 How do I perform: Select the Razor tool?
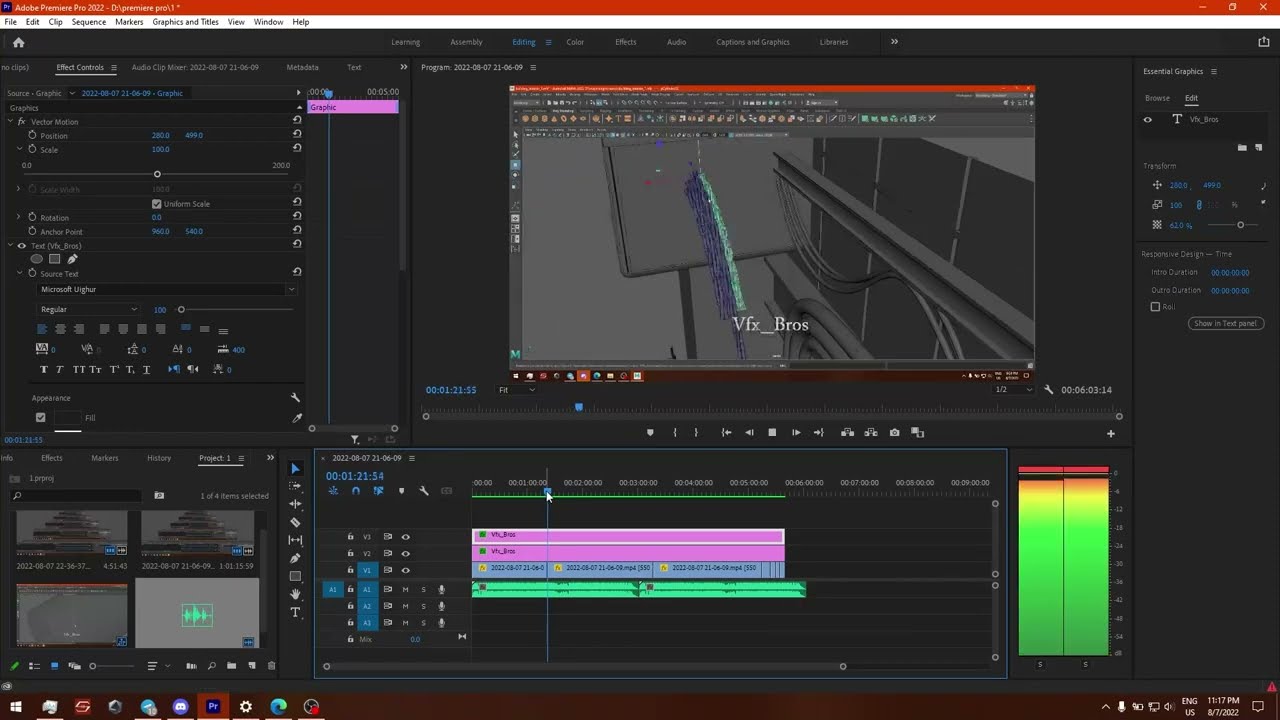(x=295, y=522)
